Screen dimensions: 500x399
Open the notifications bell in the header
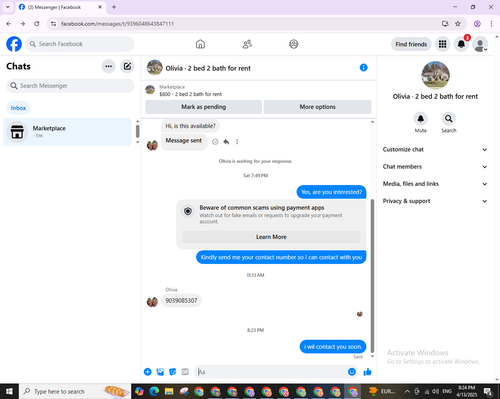(461, 44)
